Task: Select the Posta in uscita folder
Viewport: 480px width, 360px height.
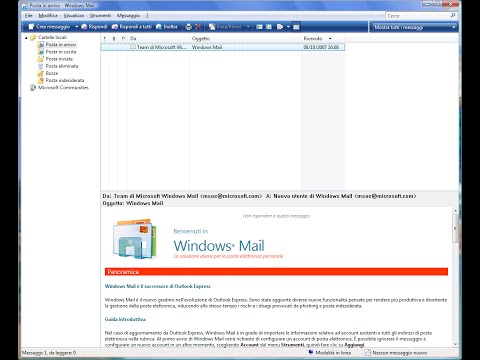Action: pyautogui.click(x=61, y=52)
